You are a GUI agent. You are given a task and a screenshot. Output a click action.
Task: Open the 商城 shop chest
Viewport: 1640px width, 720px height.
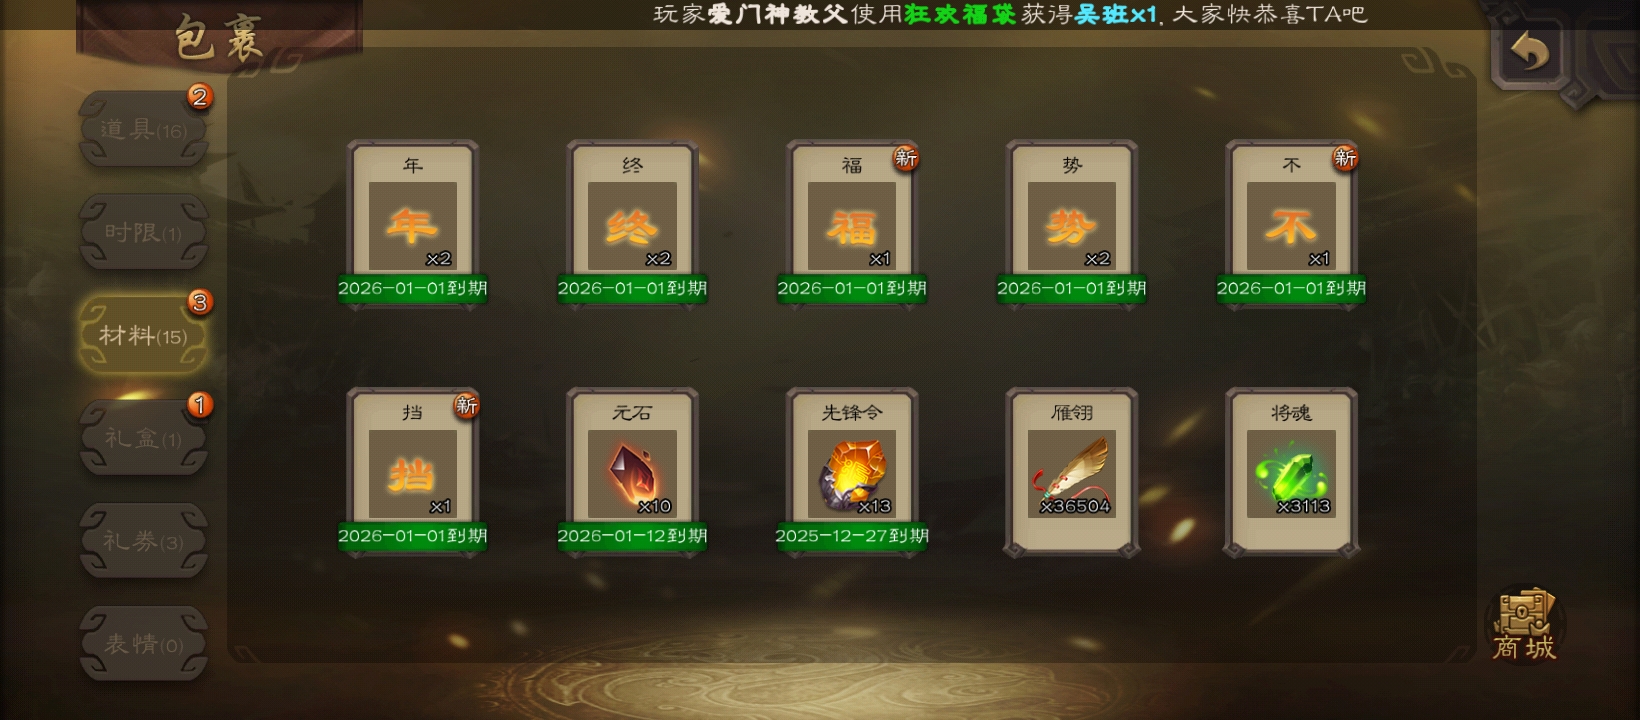tap(1524, 624)
